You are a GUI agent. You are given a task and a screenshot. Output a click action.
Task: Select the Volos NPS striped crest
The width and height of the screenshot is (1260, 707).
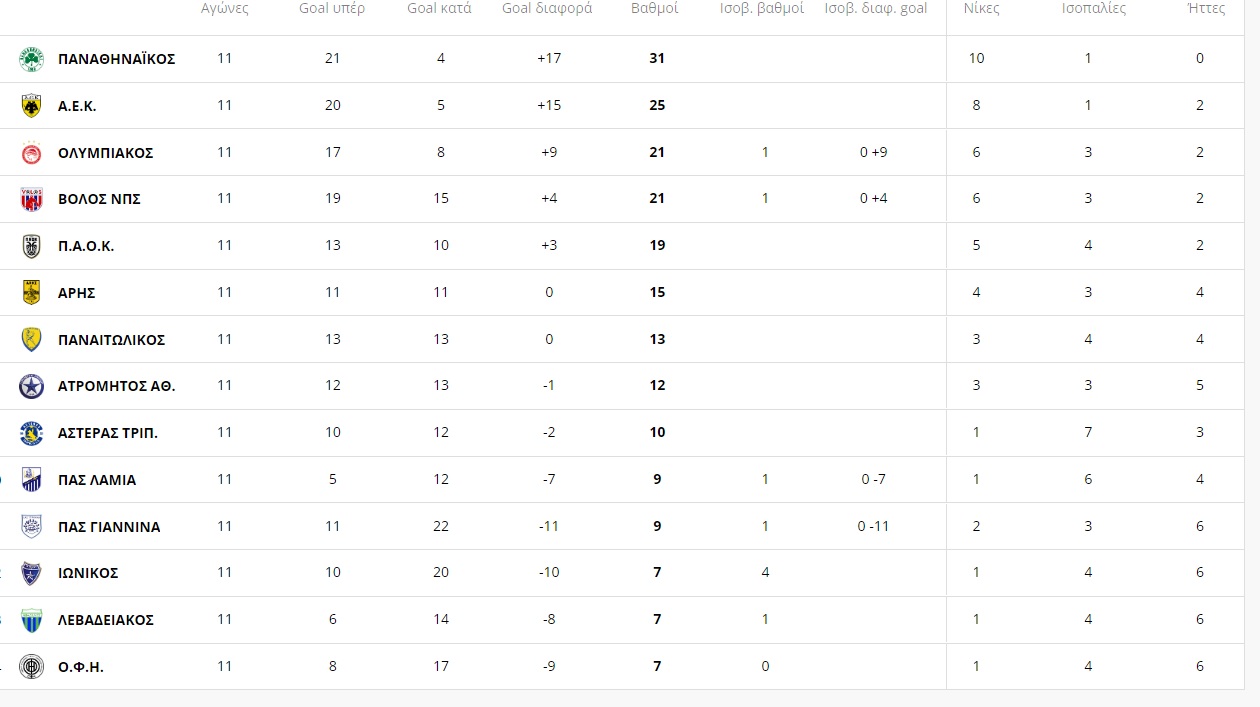pos(32,199)
